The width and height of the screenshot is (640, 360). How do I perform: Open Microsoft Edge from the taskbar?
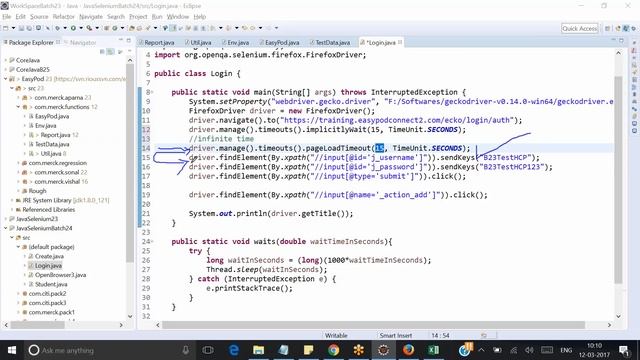click(x=233, y=350)
